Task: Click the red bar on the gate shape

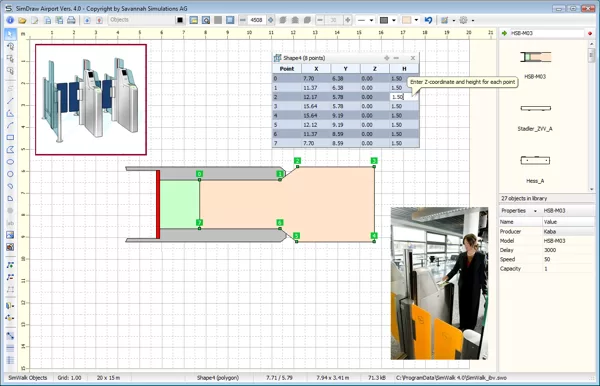Action: (x=158, y=204)
